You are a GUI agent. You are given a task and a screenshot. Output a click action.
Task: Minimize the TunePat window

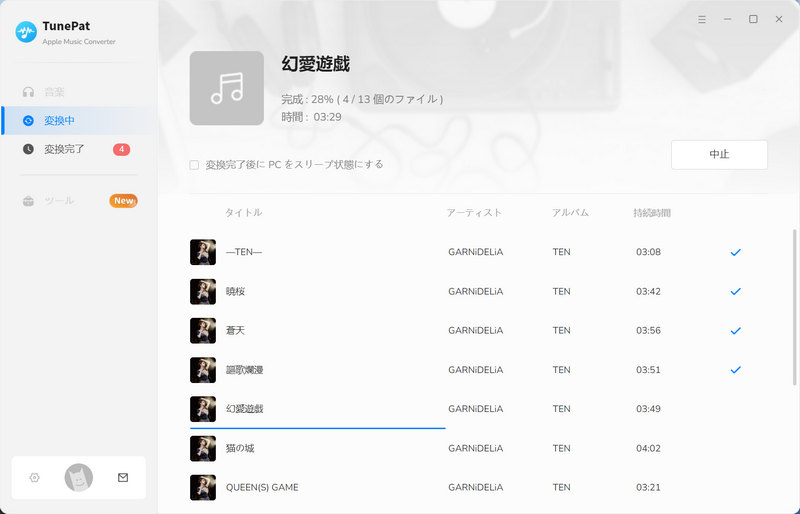coord(728,19)
